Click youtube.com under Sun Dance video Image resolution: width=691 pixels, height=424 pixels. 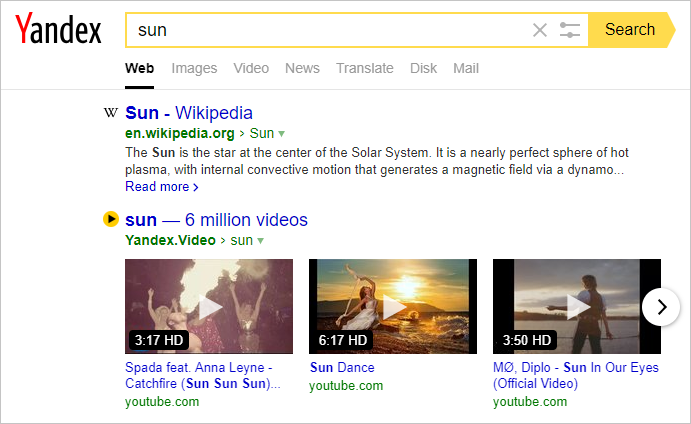pos(346,386)
